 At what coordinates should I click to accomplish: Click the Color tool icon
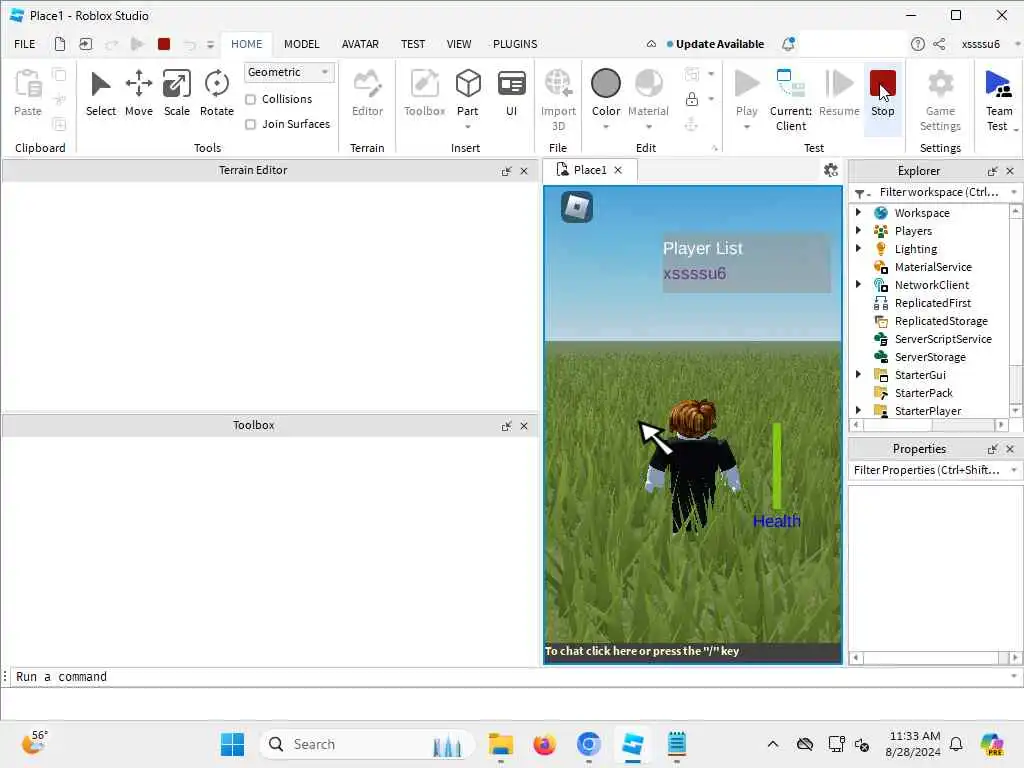605,84
